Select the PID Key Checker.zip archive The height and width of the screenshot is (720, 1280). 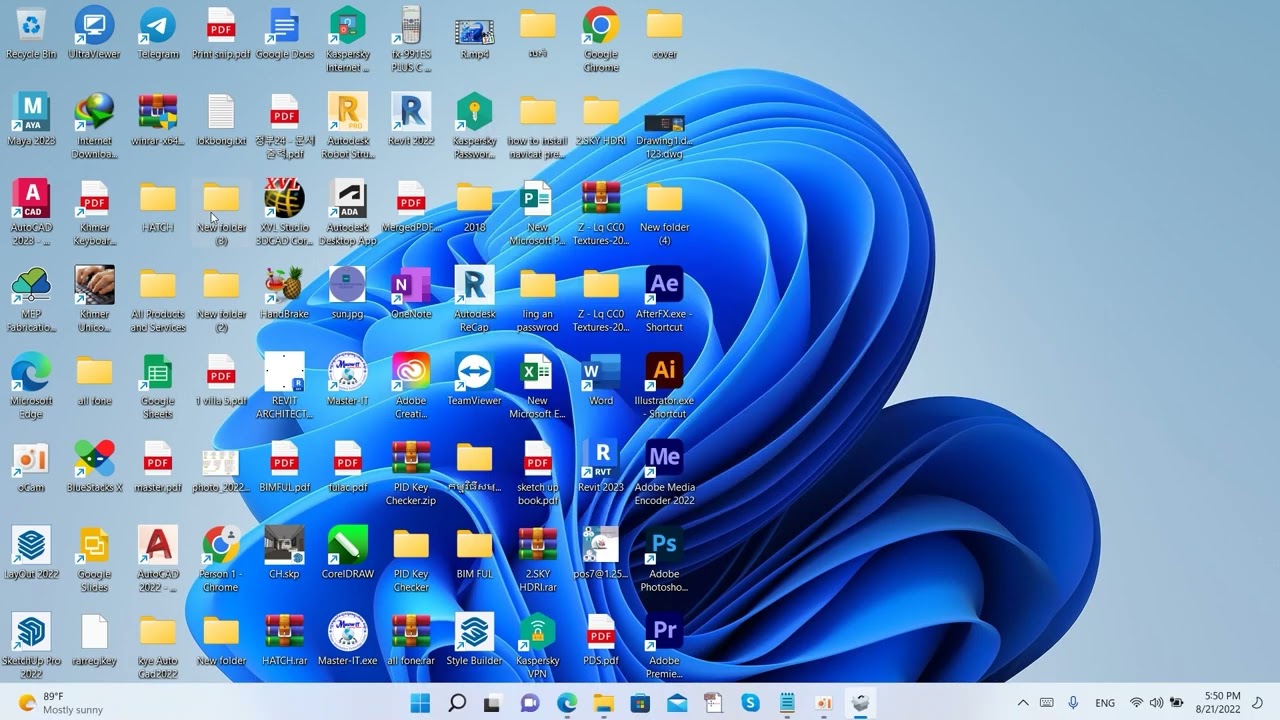pyautogui.click(x=411, y=473)
